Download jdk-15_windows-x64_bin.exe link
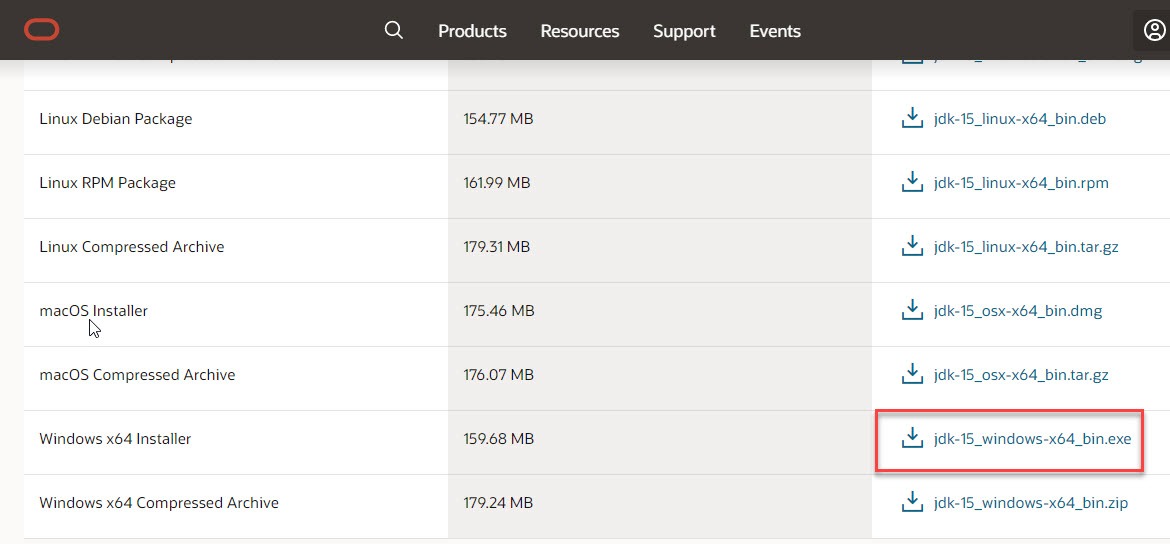Image resolution: width=1170 pixels, height=544 pixels. coord(1033,439)
